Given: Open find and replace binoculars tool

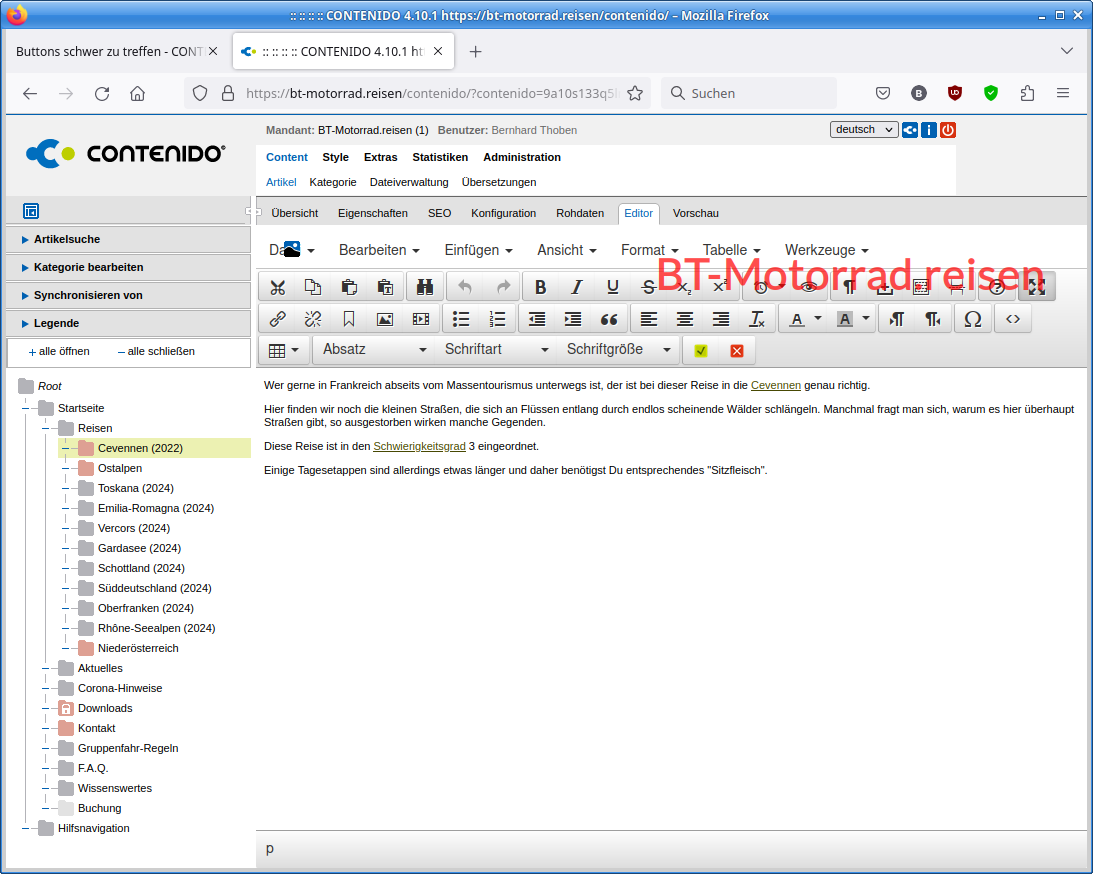Looking at the screenshot, I should click(424, 287).
